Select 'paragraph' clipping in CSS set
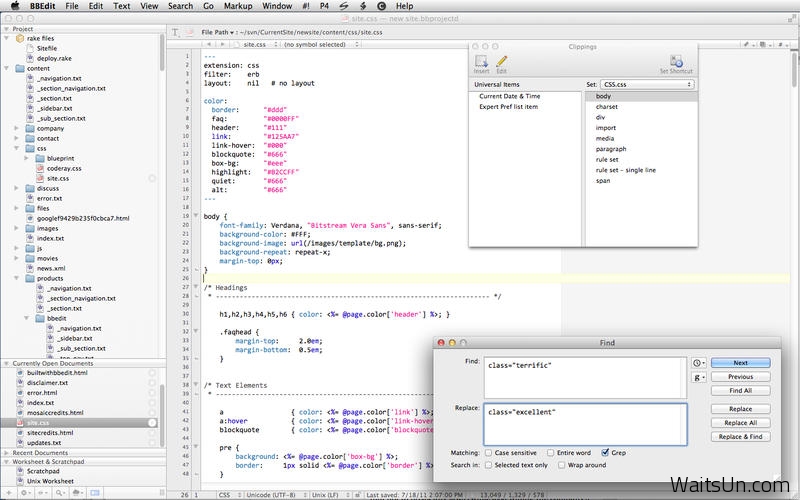This screenshot has width=800, height=500. [611, 149]
